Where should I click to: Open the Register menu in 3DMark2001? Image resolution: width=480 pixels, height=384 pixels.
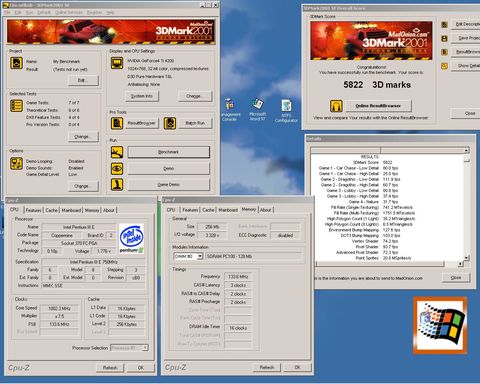(x=94, y=12)
